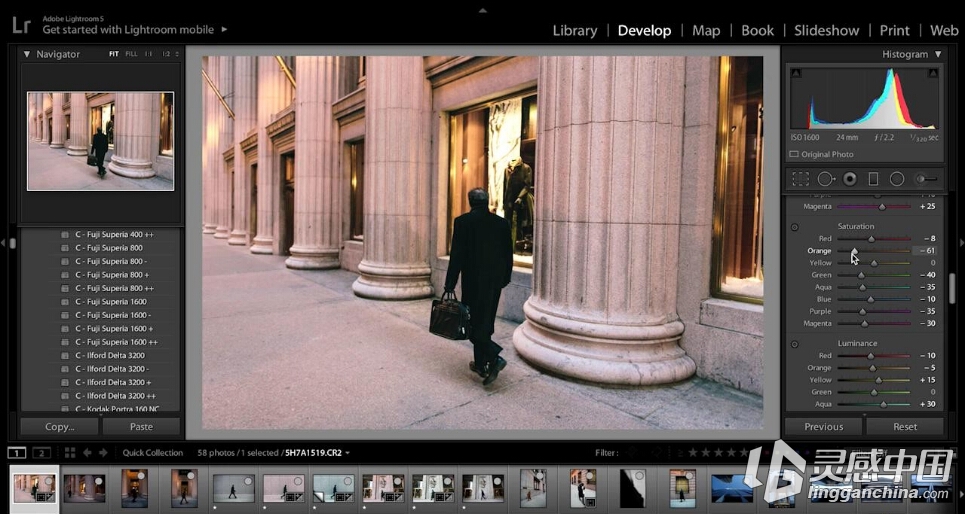Collapse the Histogram panel
This screenshot has height=514, width=965.
coord(938,54)
